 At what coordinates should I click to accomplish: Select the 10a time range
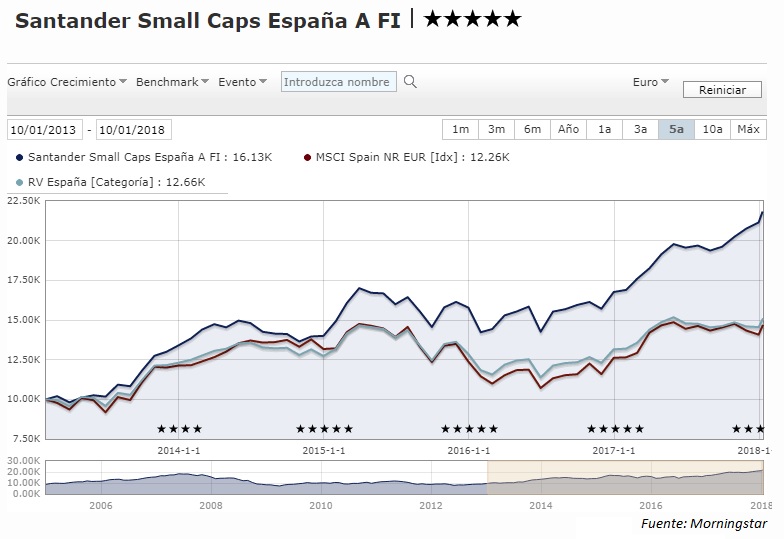[x=712, y=129]
